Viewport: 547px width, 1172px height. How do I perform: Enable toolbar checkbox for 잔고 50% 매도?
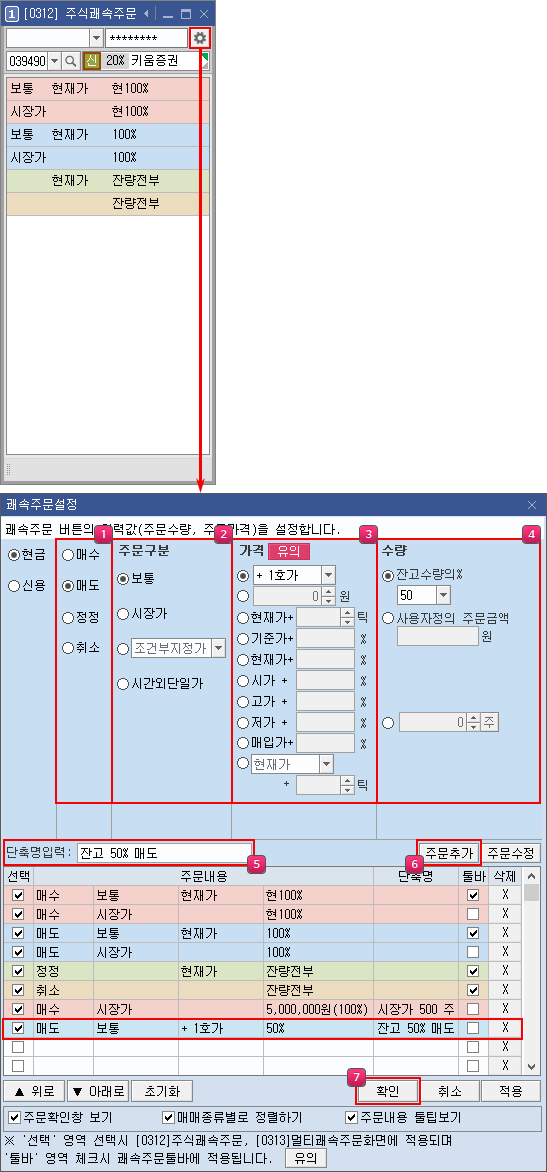(x=472, y=1028)
